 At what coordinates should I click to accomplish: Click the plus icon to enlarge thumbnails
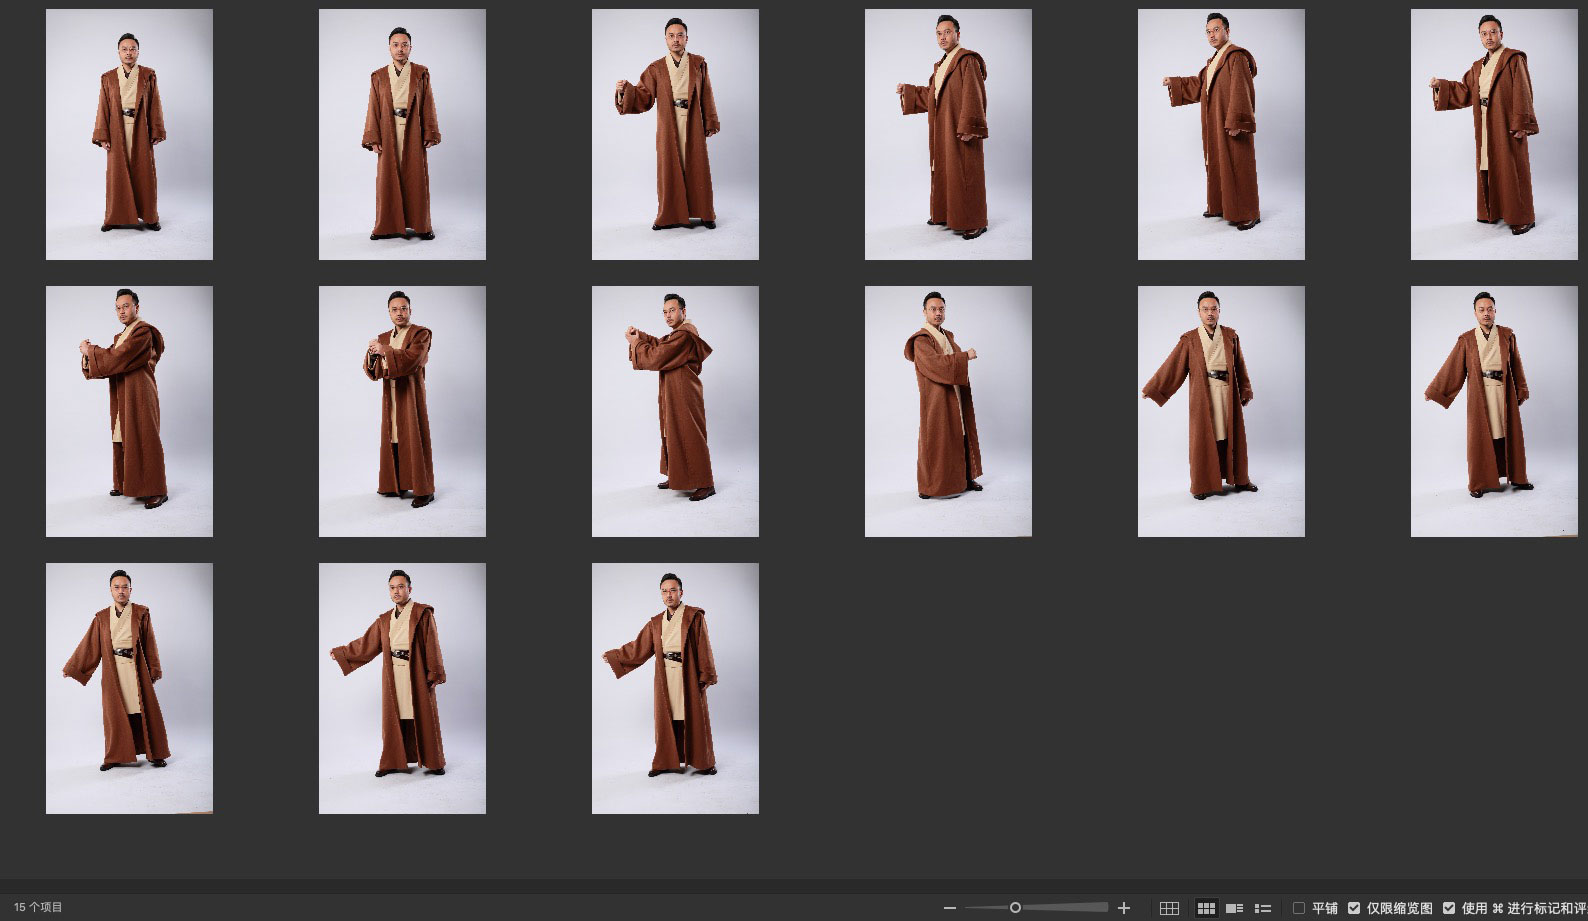click(x=1124, y=908)
